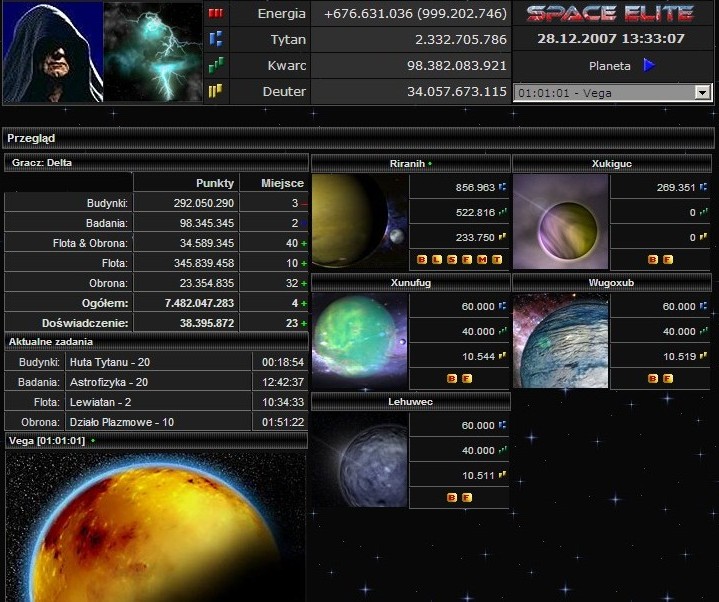Open the Riranih planet thumbnail

tap(360, 222)
